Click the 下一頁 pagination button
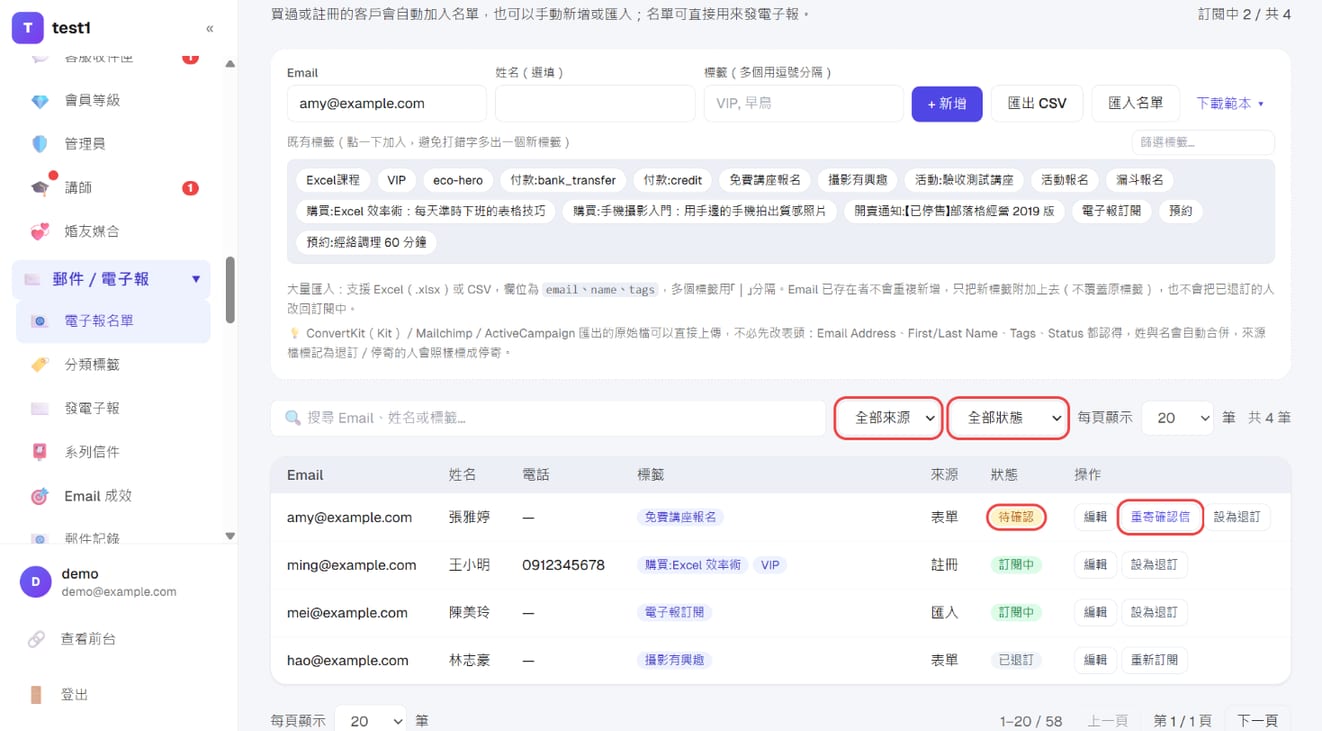Viewport: 1322px width, 731px height. coord(1257,720)
